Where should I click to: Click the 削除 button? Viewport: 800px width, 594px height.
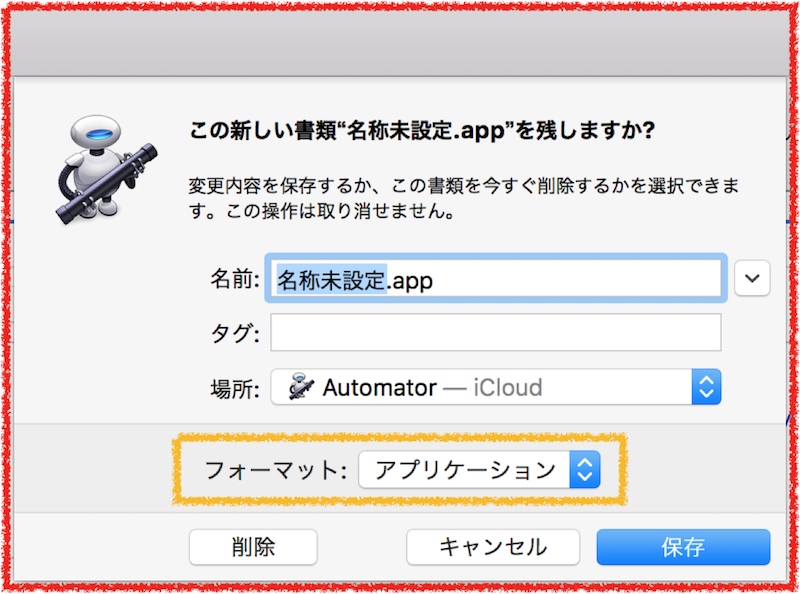[253, 547]
